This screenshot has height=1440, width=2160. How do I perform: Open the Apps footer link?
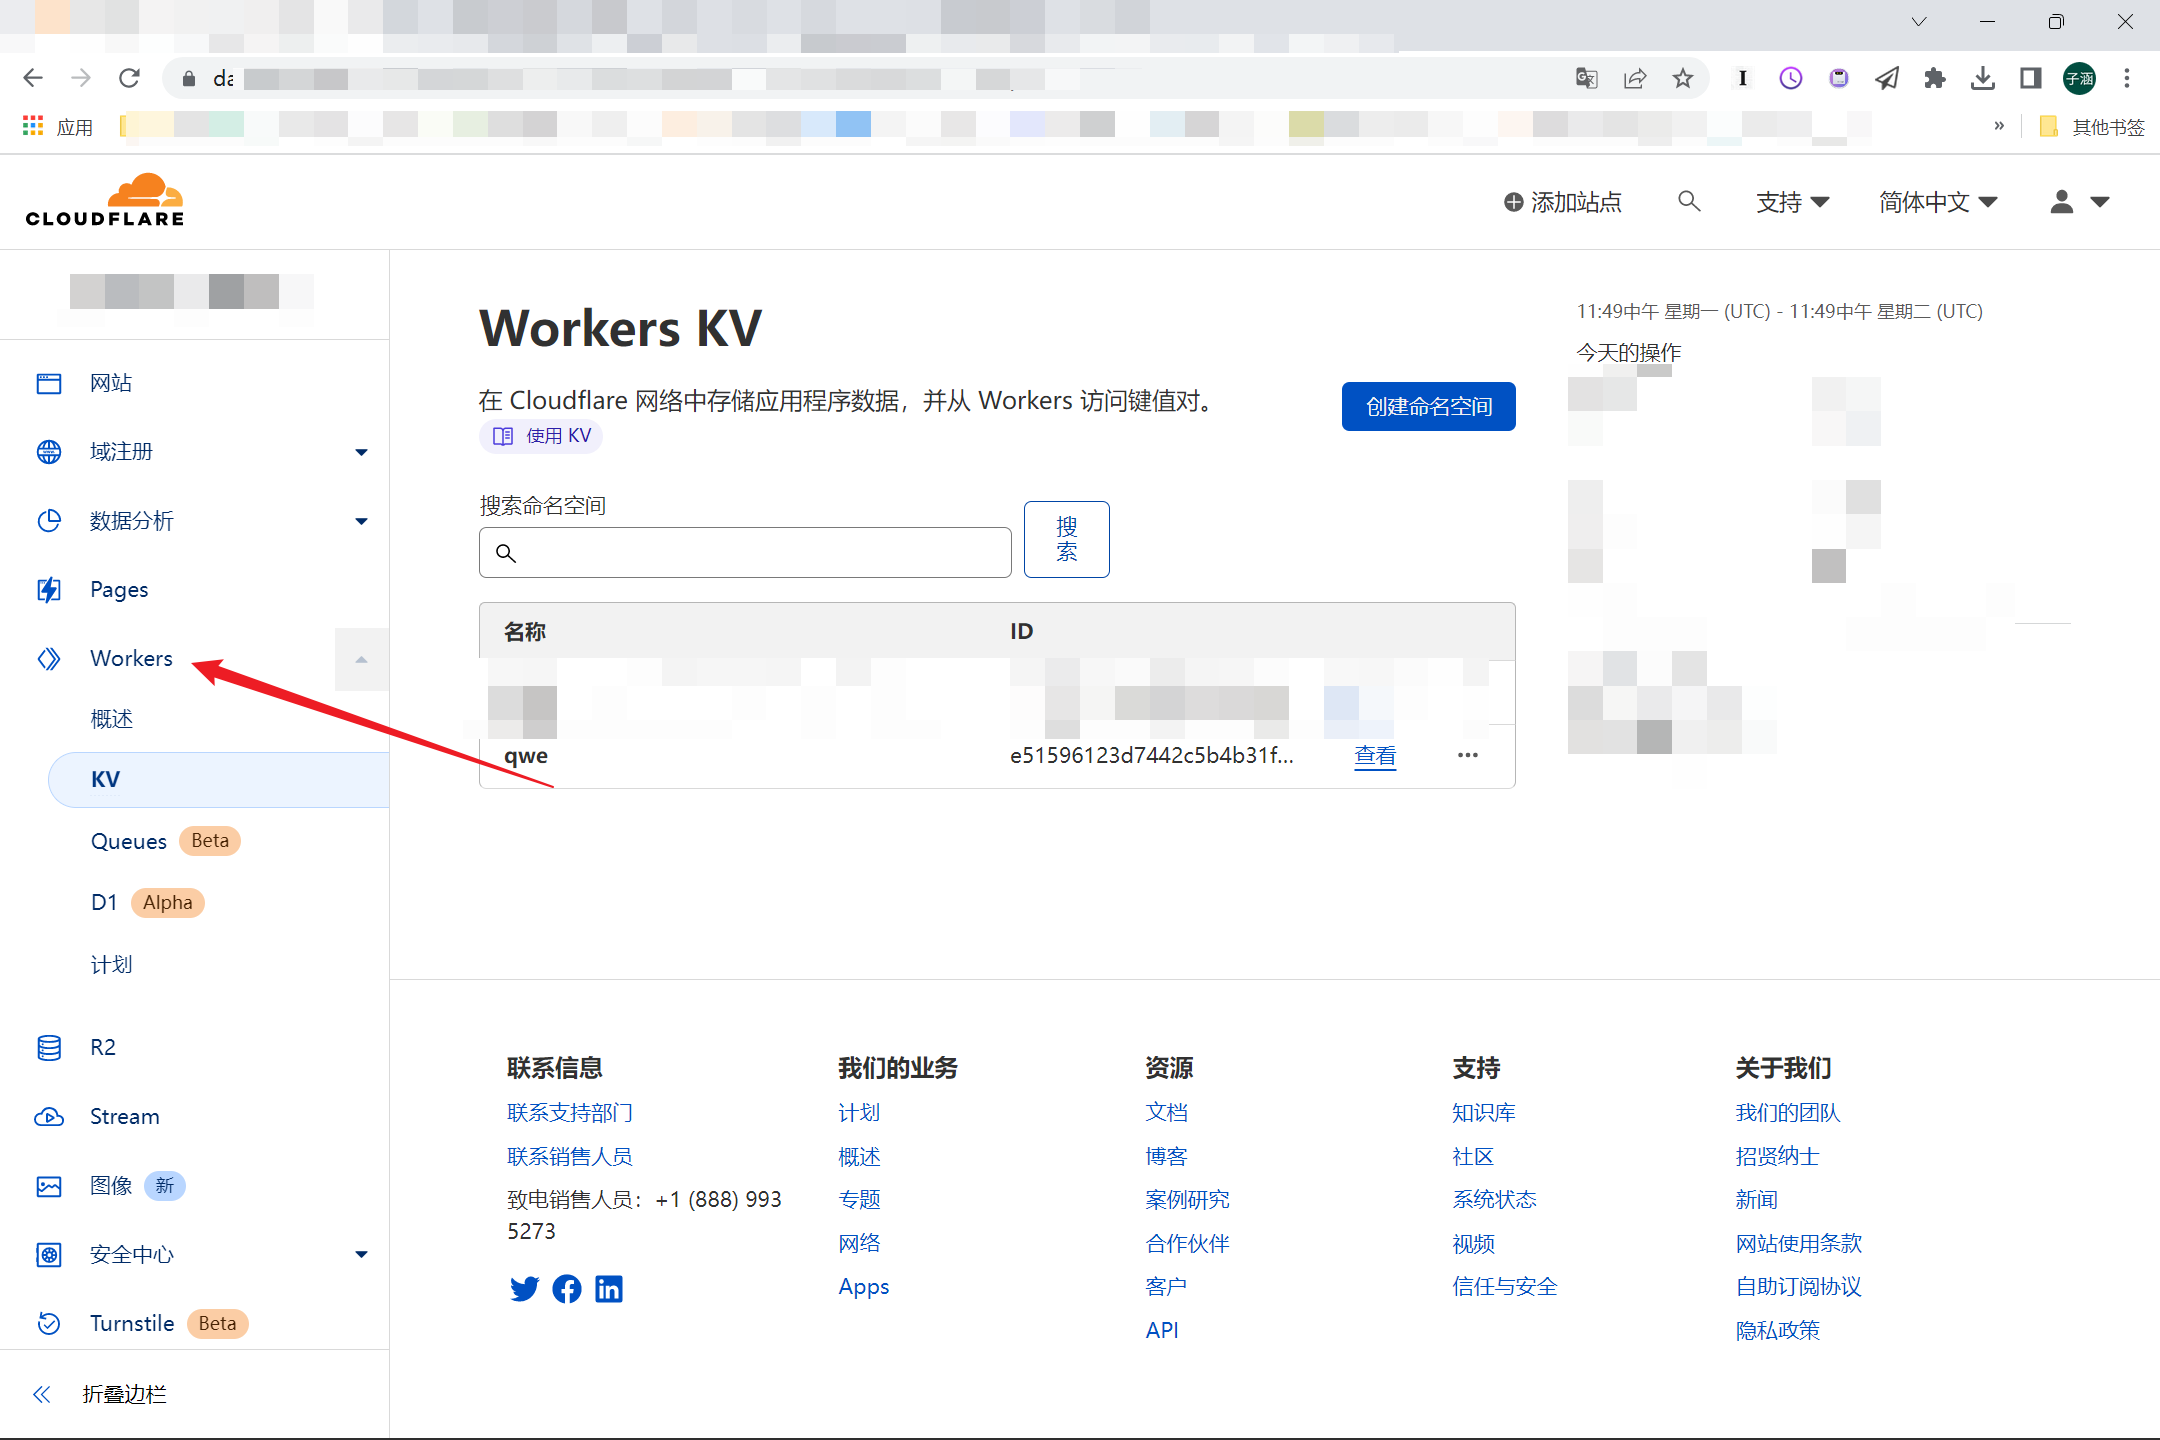(864, 1288)
